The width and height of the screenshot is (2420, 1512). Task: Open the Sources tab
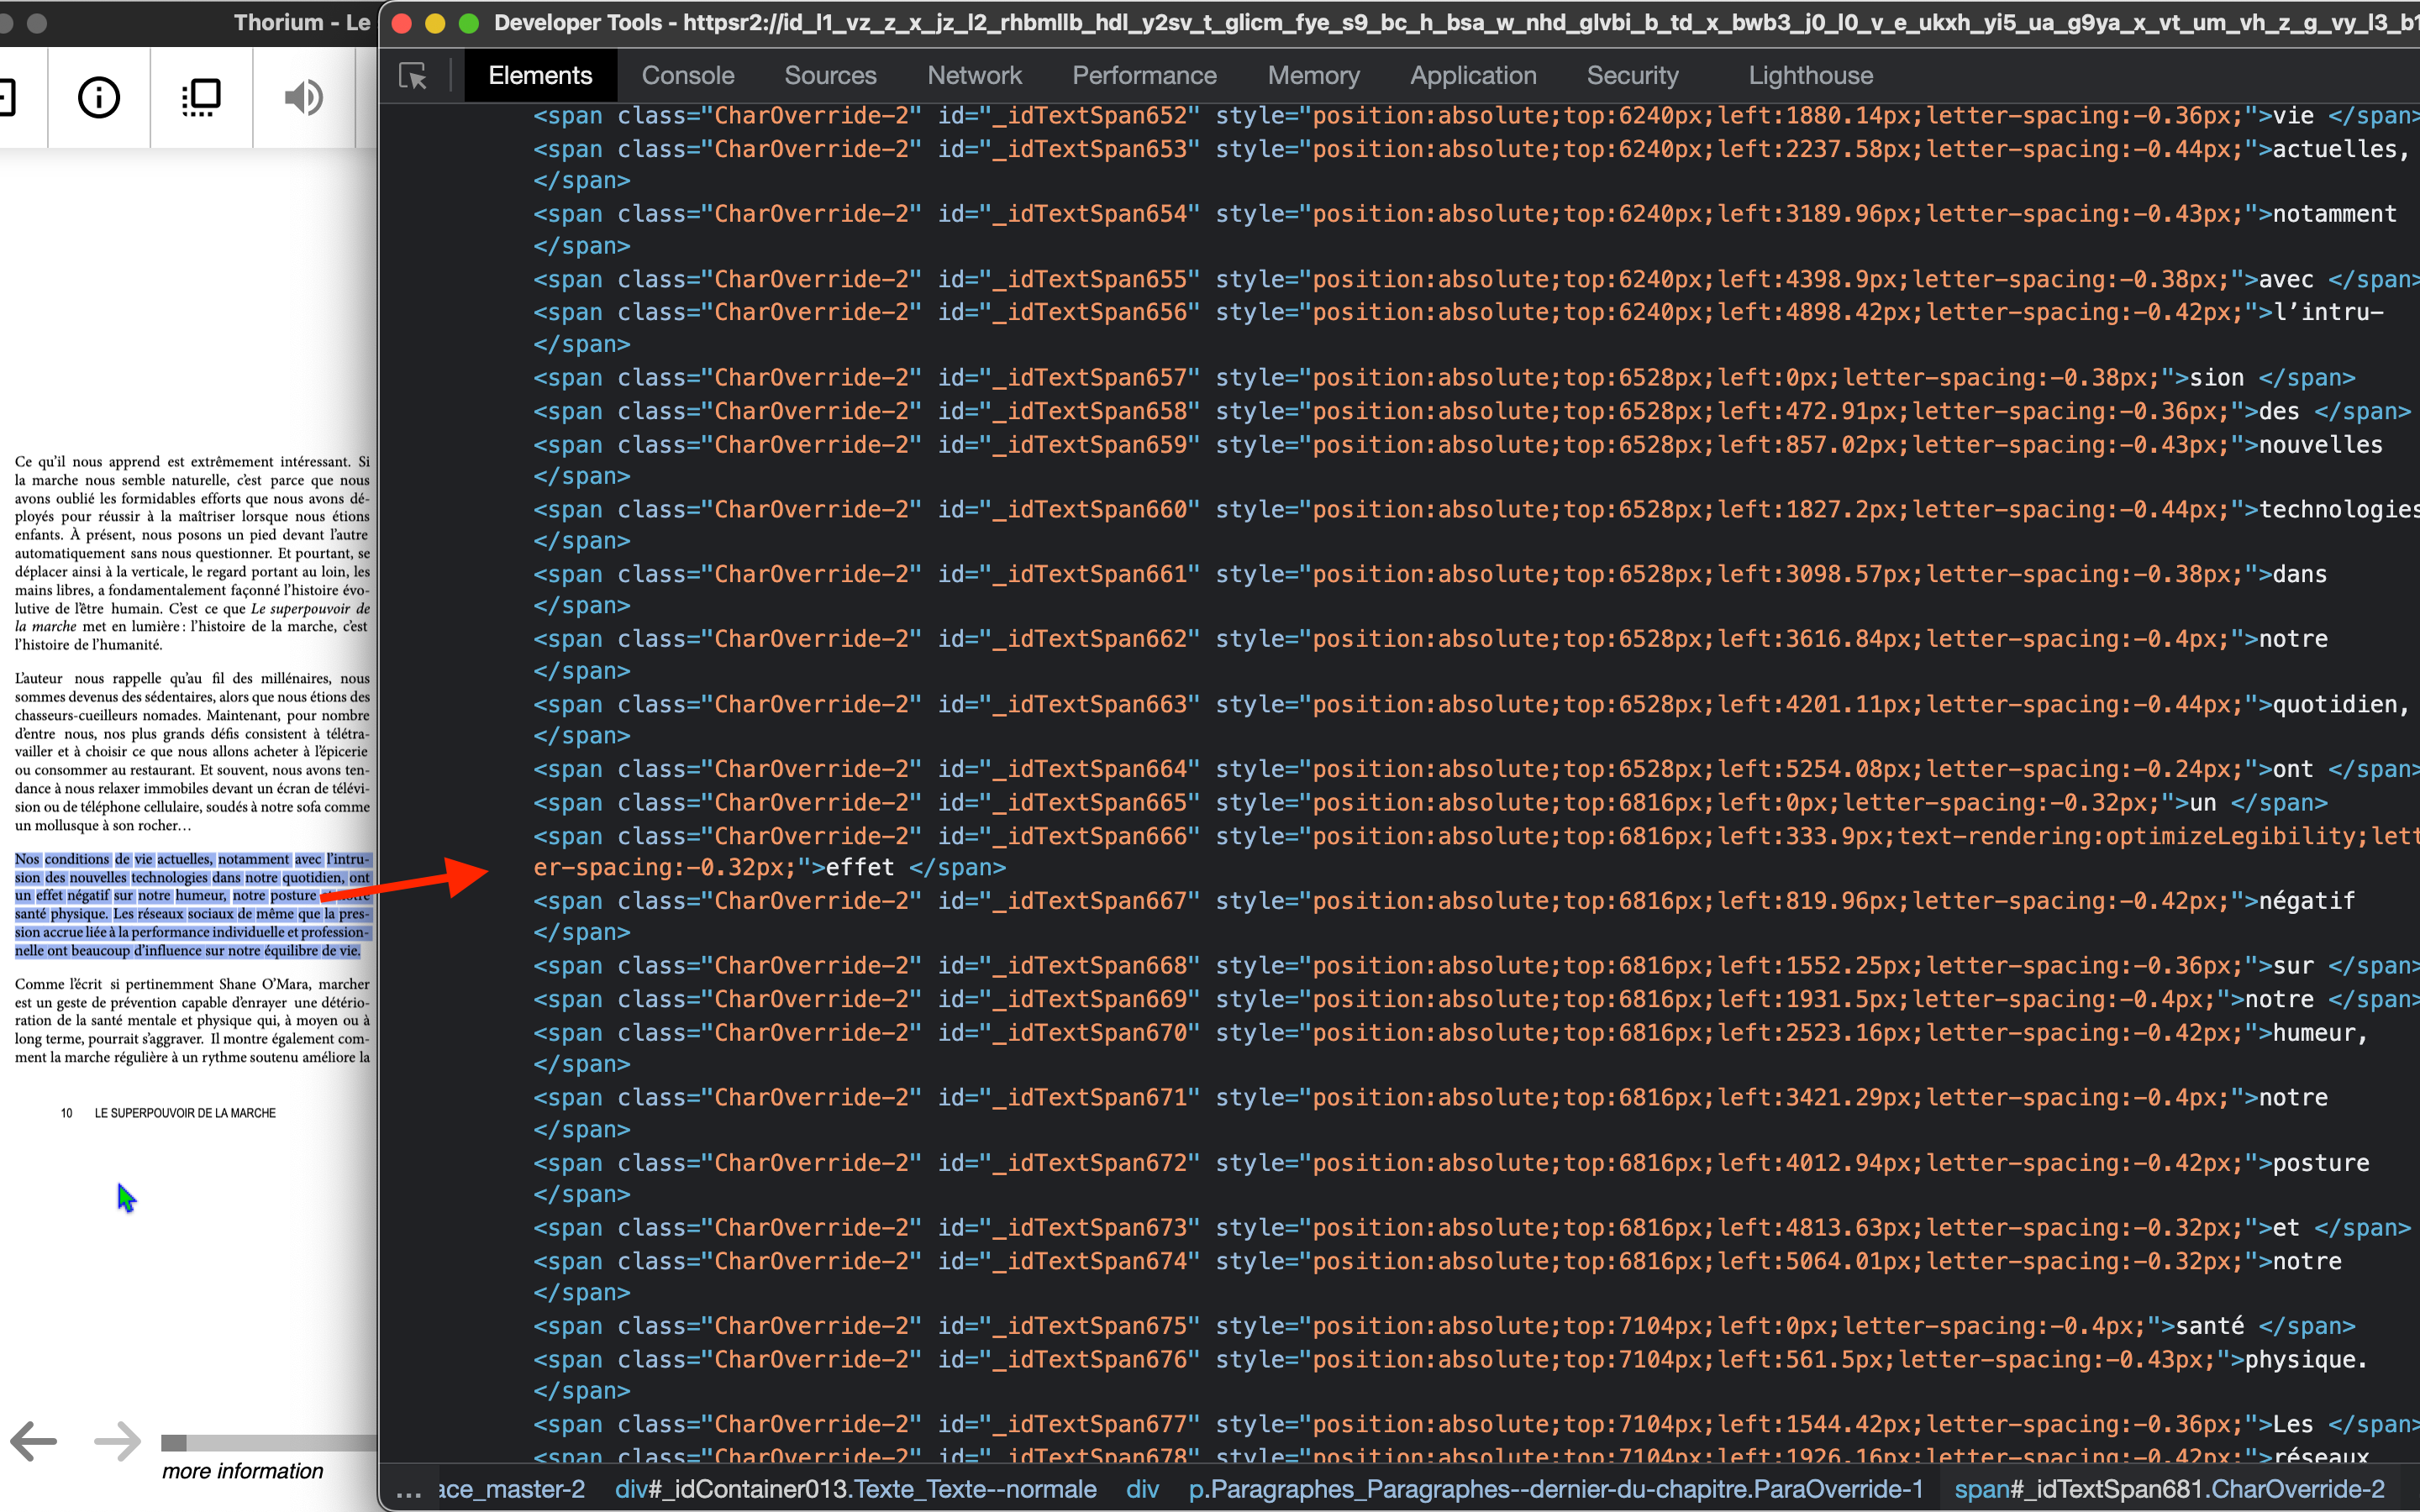[x=830, y=76]
